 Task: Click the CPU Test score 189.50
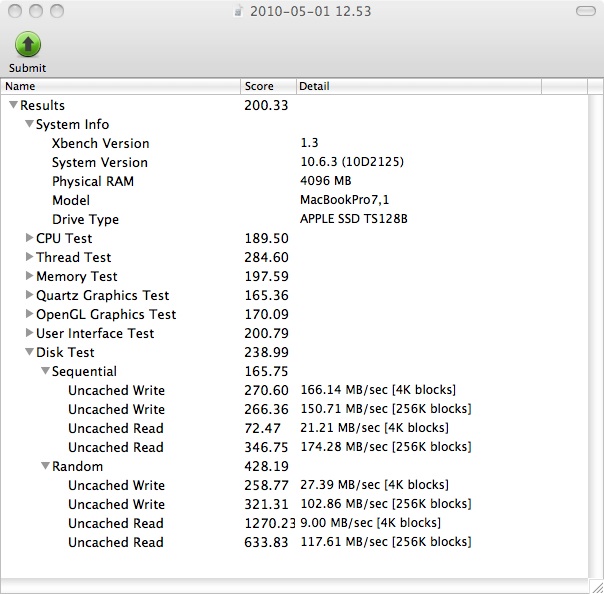click(267, 238)
